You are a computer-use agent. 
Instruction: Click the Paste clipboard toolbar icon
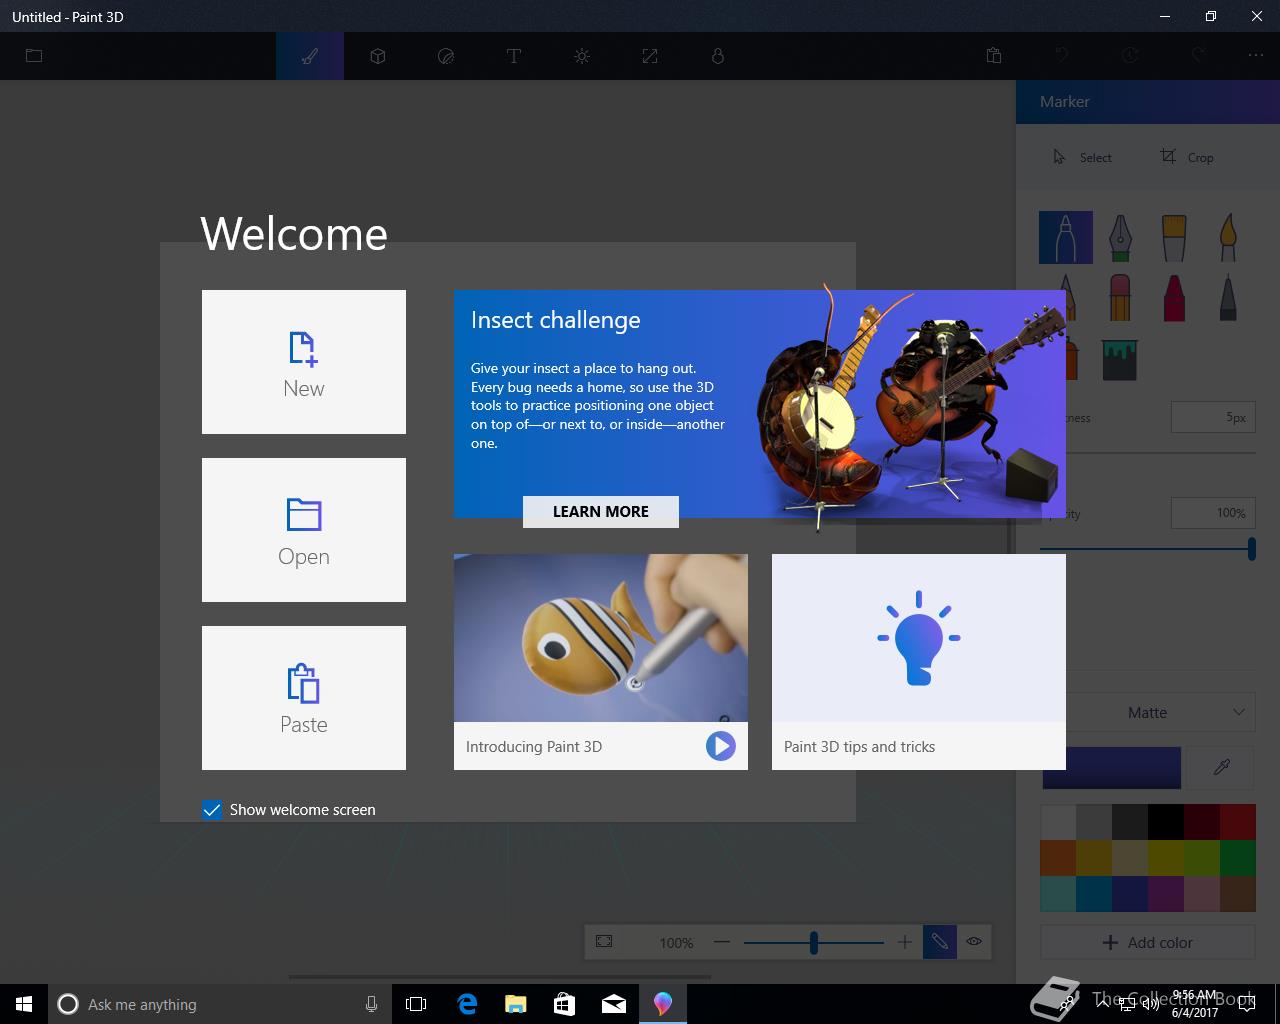click(x=994, y=56)
